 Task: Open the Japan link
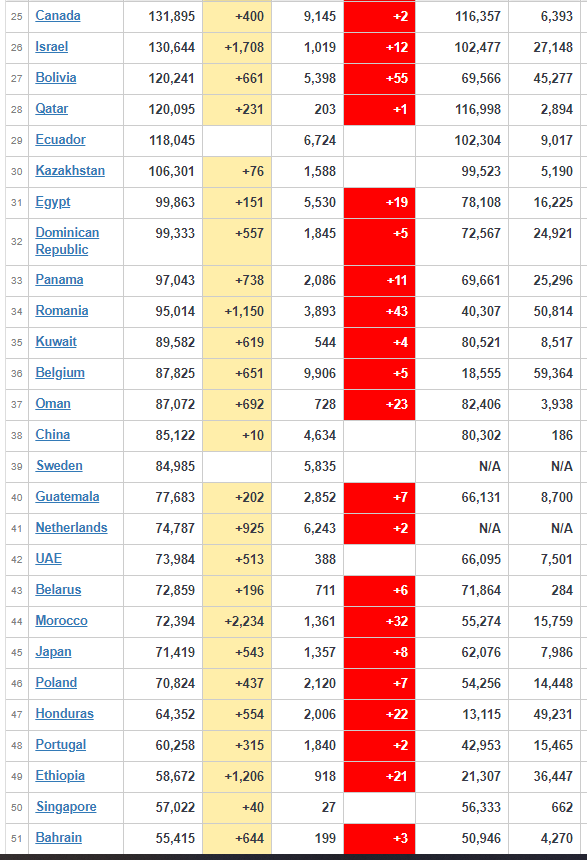point(53,652)
